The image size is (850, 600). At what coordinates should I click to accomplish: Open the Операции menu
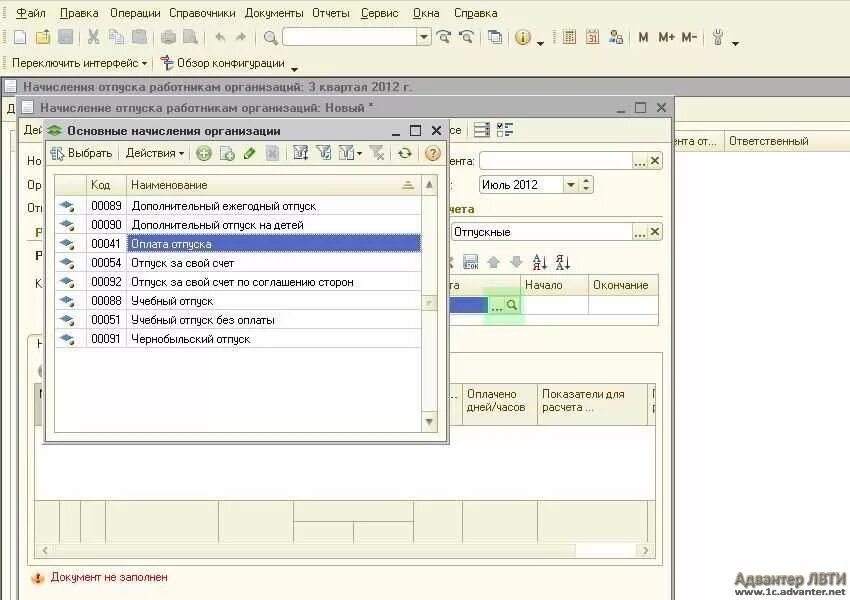point(135,13)
